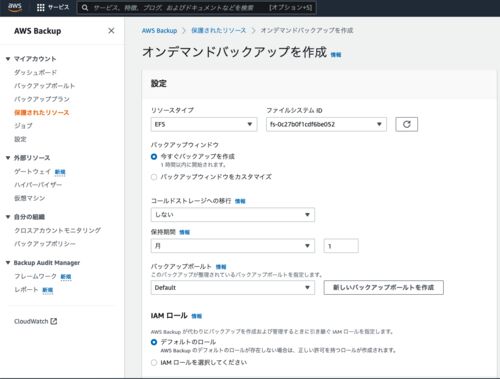The image size is (500, 379).
Task: Click info link beside コールドストレージへの移行
Action: point(240,201)
